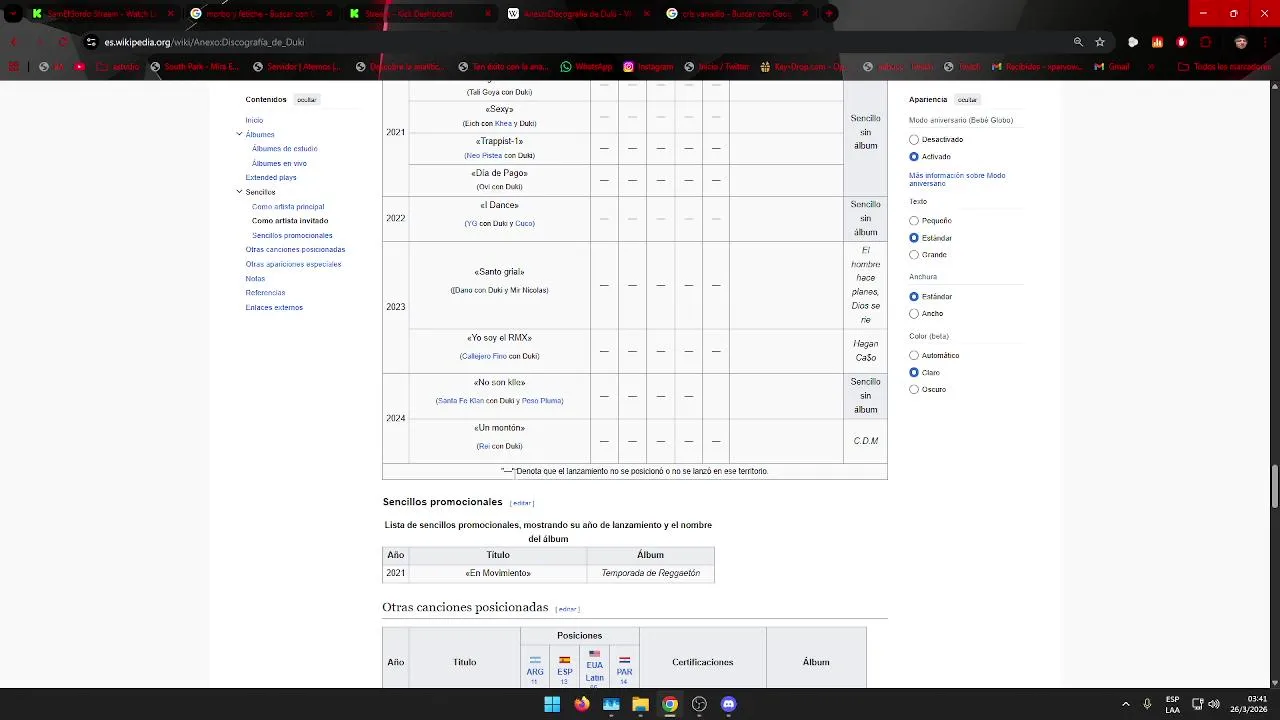Open the Gmail bookmark
1280x720 pixels.
[1110, 67]
